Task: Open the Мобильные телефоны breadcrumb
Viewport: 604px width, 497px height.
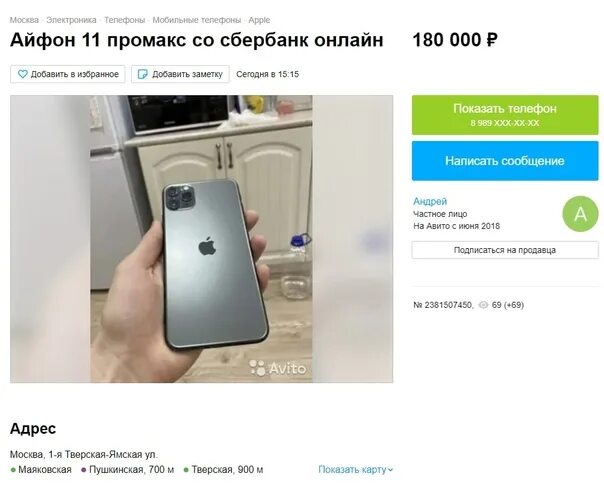Action: (196, 20)
